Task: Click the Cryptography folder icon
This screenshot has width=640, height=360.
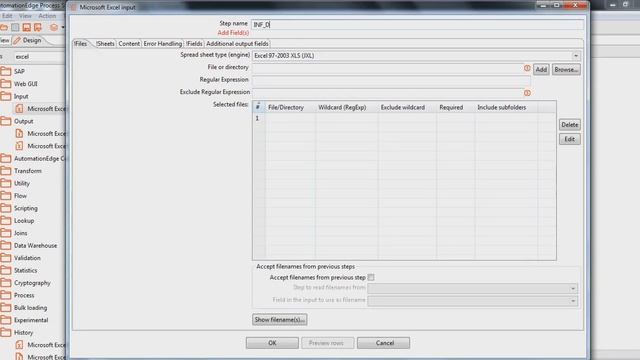Action: click(6, 283)
